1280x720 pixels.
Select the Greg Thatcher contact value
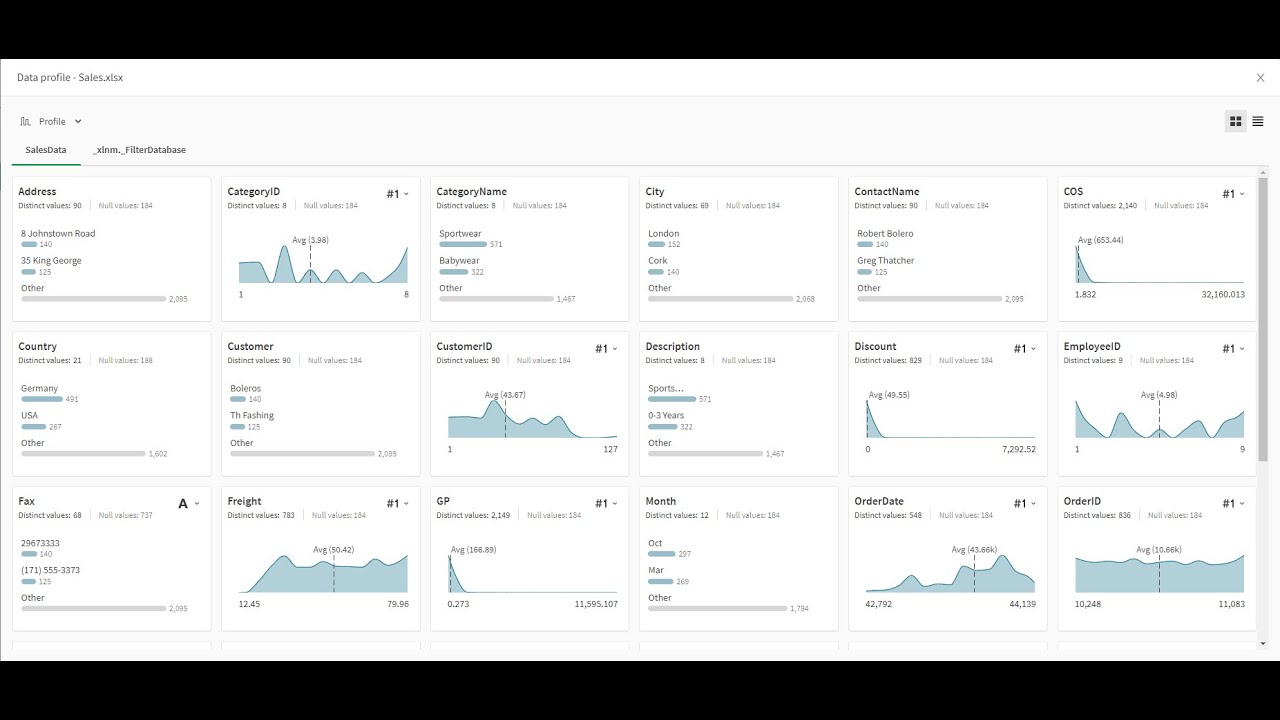[x=886, y=261]
